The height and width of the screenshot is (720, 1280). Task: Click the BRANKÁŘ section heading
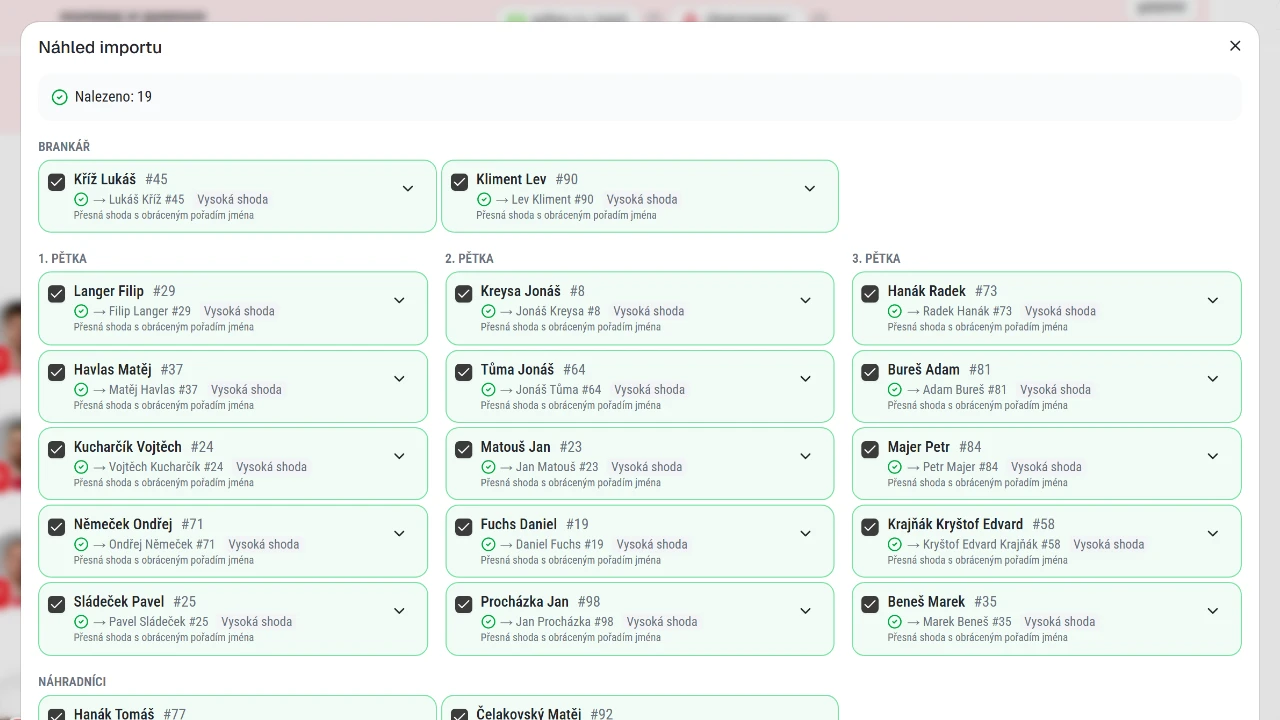[x=64, y=147]
